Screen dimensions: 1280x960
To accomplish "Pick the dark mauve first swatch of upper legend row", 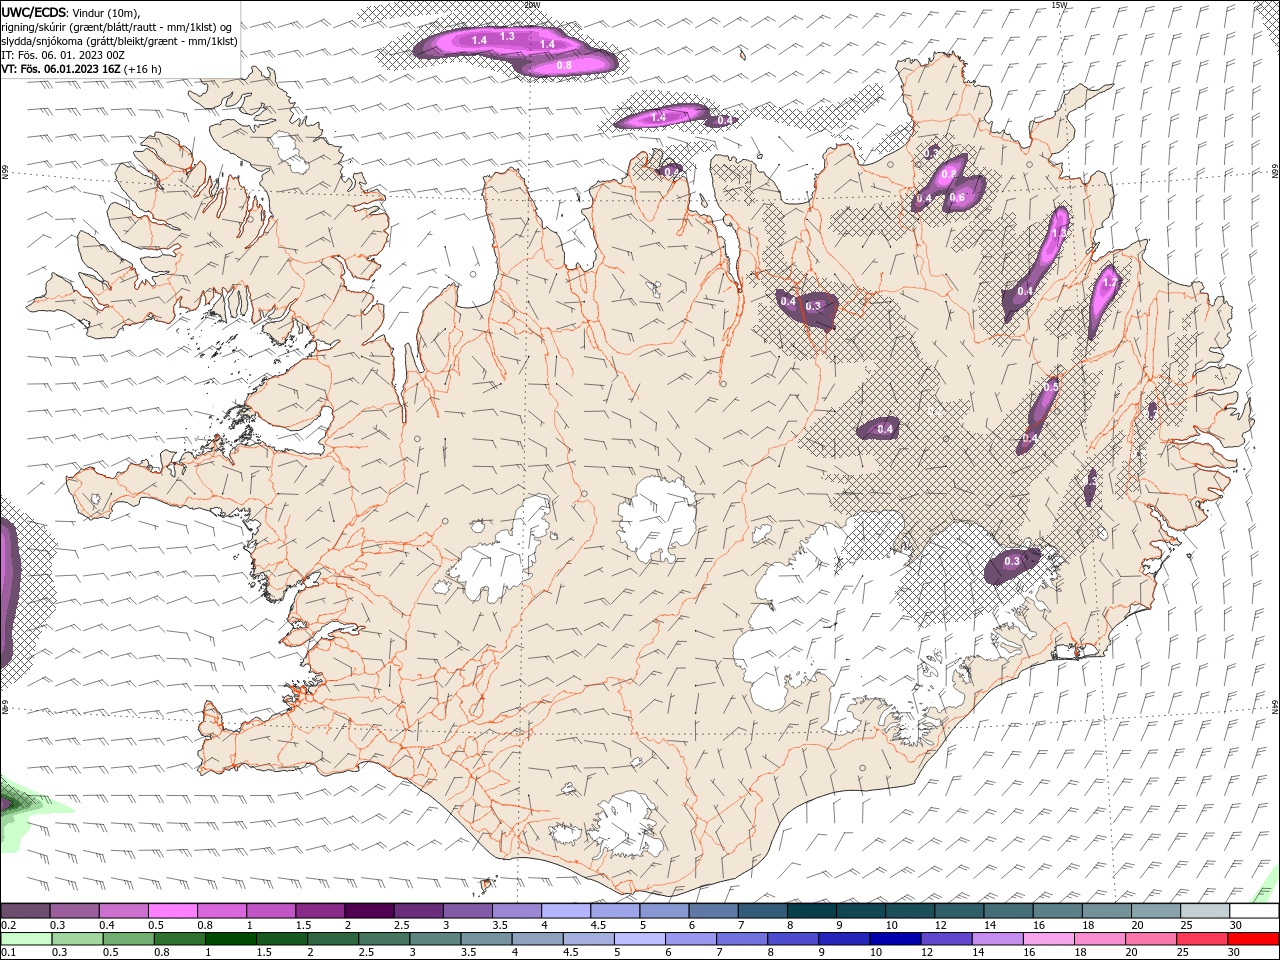I will pos(25,911).
